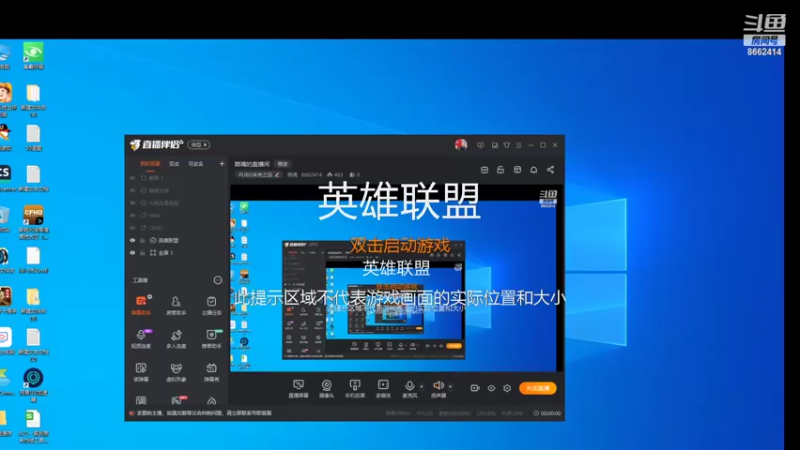Click the pencil edit icon beside PUBG category
This screenshot has height=450, width=800.
point(277,174)
